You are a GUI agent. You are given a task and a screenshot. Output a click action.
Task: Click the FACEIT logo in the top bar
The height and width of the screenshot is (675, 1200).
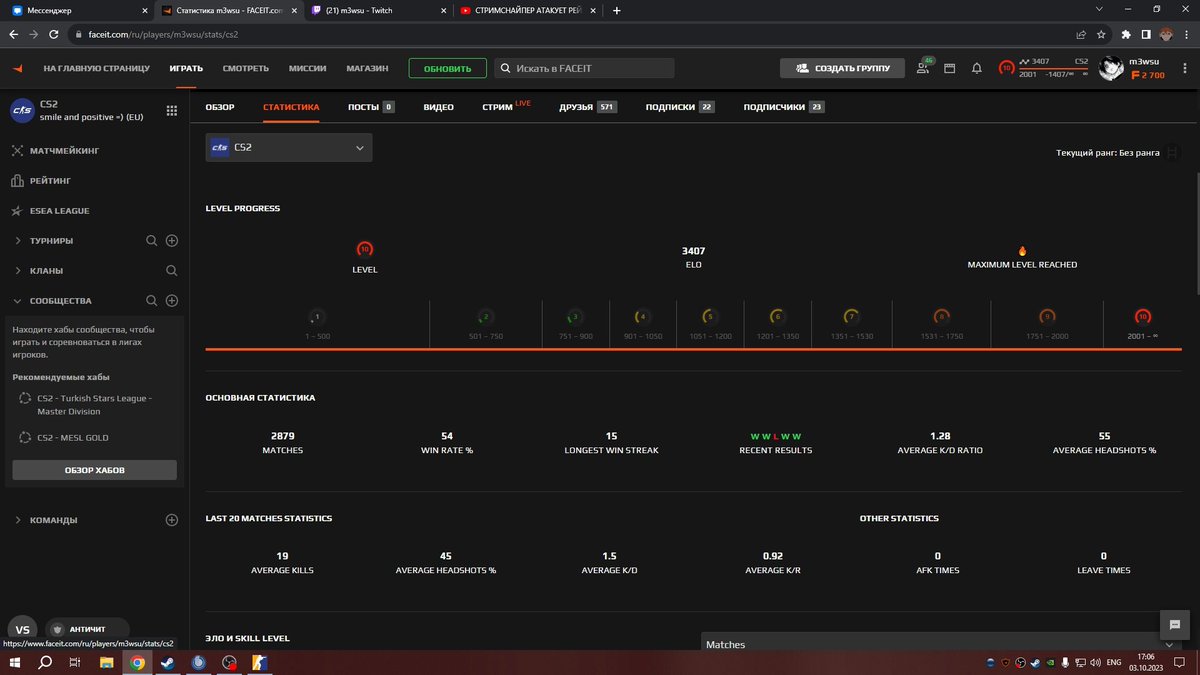click(18, 68)
